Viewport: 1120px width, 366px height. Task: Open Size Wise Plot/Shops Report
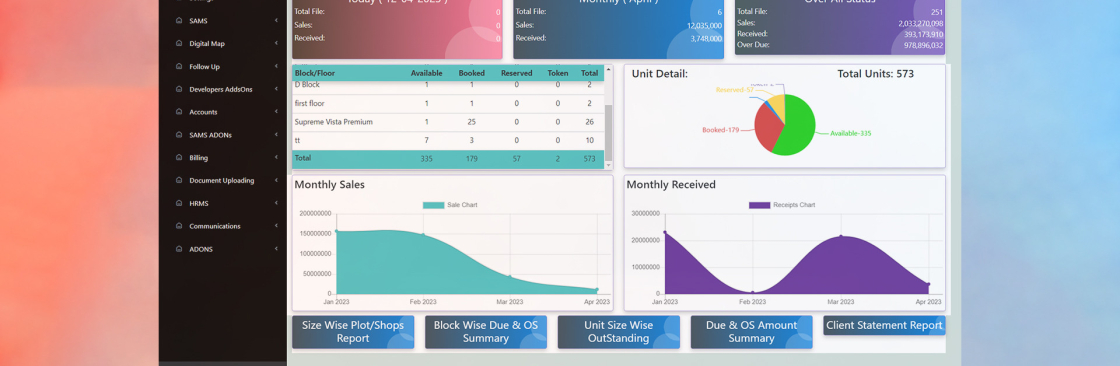[353, 332]
